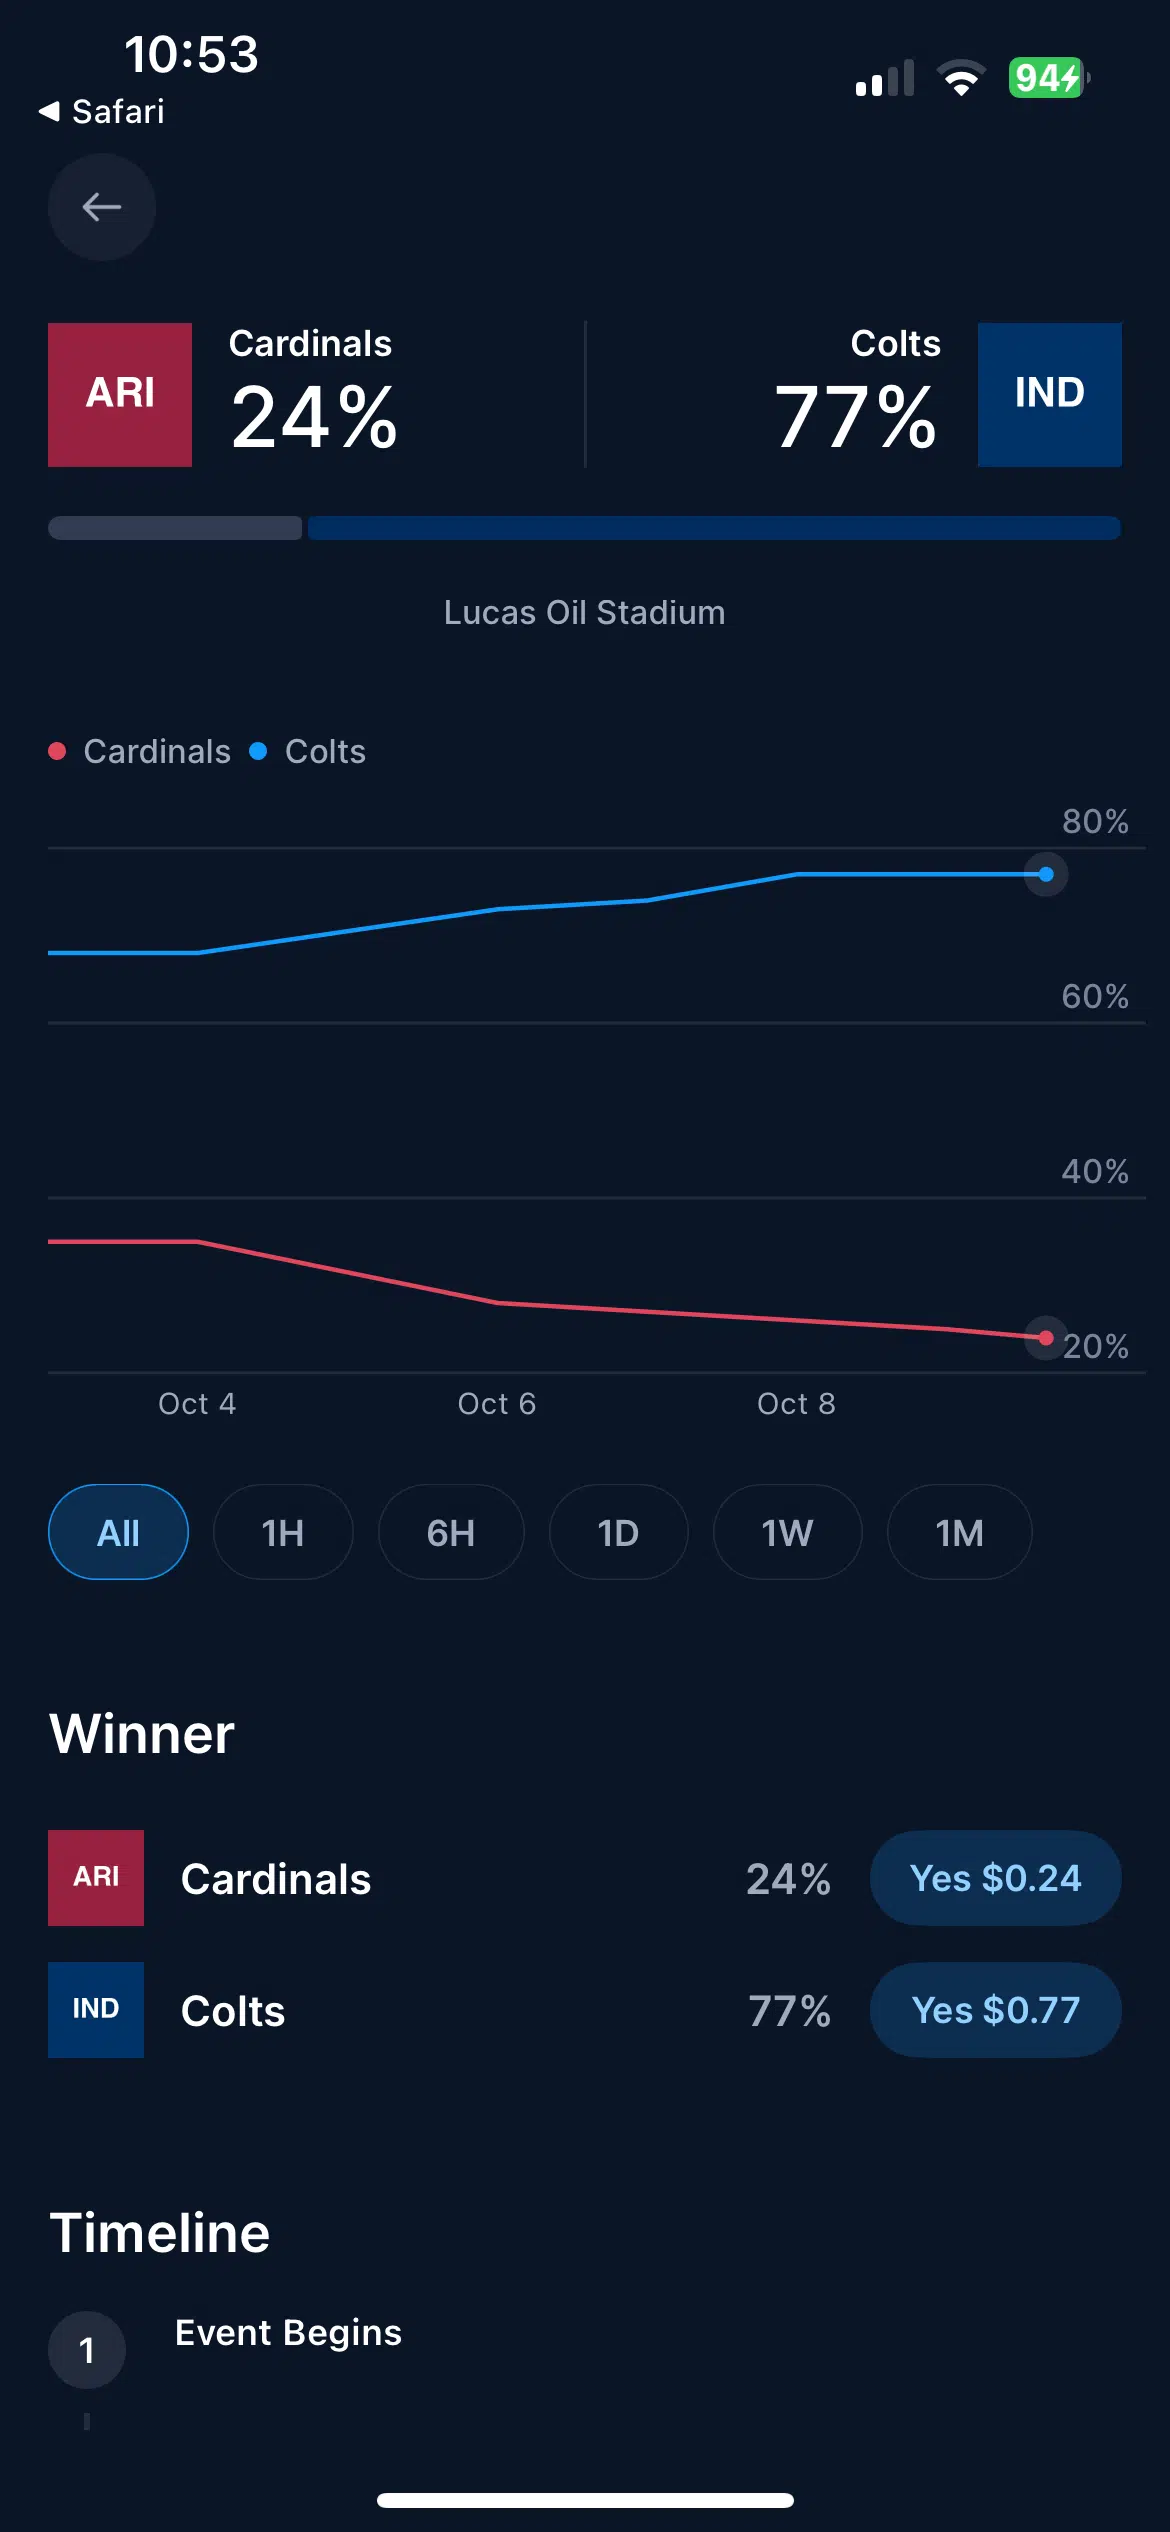
Task: Choose the 1M chart range
Action: click(x=959, y=1532)
